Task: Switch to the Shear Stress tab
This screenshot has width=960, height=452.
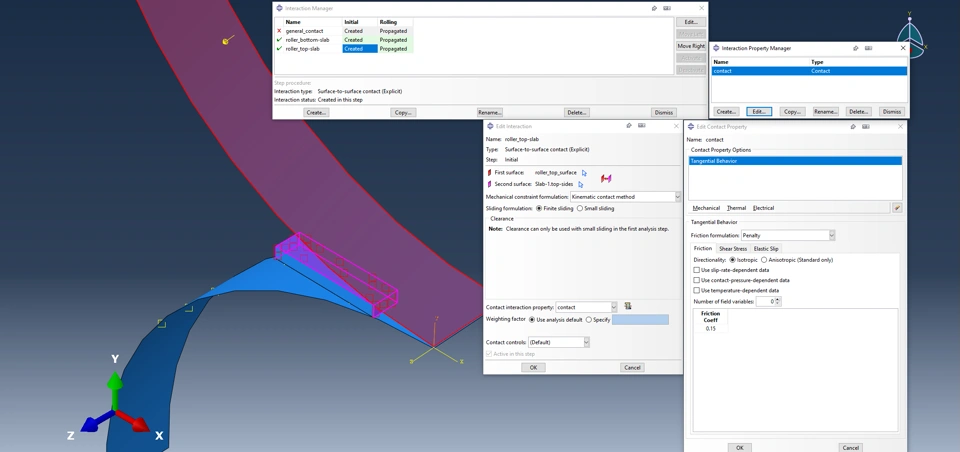Action: tap(732, 249)
